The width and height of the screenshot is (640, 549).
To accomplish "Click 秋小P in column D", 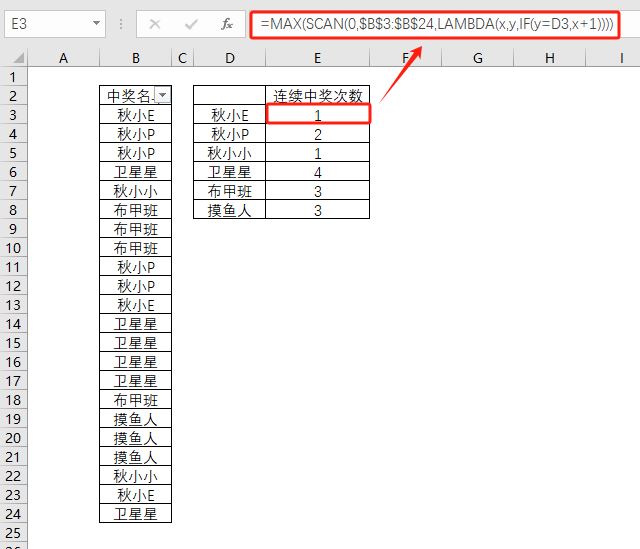I will tap(229, 134).
